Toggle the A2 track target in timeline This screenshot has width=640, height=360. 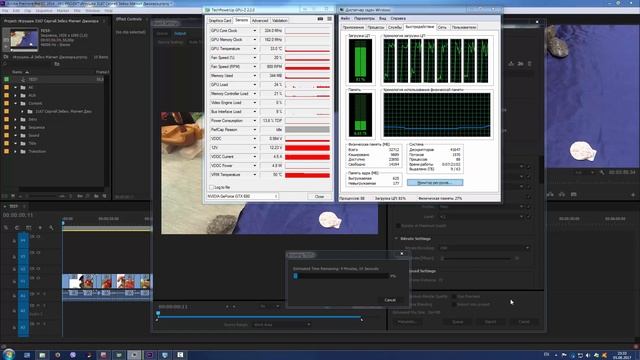(23, 311)
